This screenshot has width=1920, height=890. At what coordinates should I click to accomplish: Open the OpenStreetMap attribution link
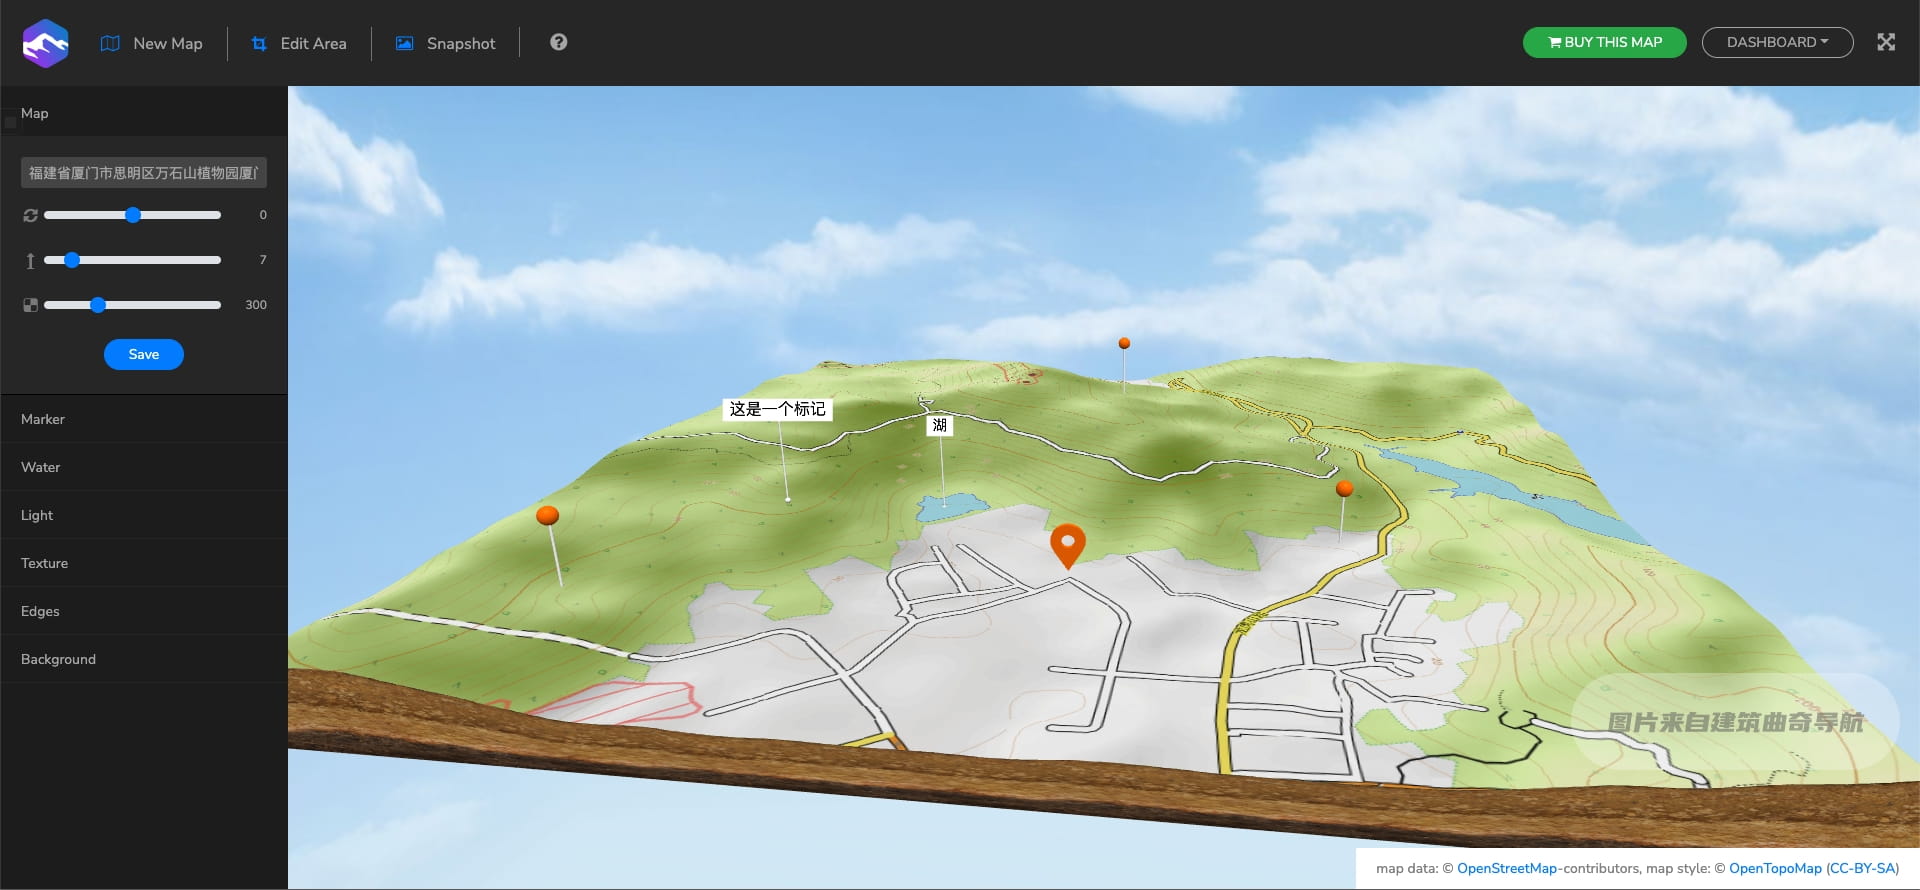click(1507, 868)
